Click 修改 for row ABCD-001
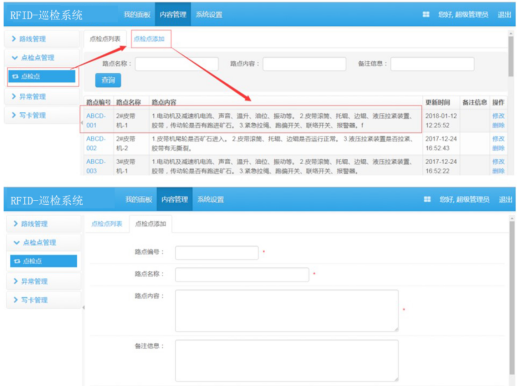Screen dimensions: 520x386 click(498, 116)
